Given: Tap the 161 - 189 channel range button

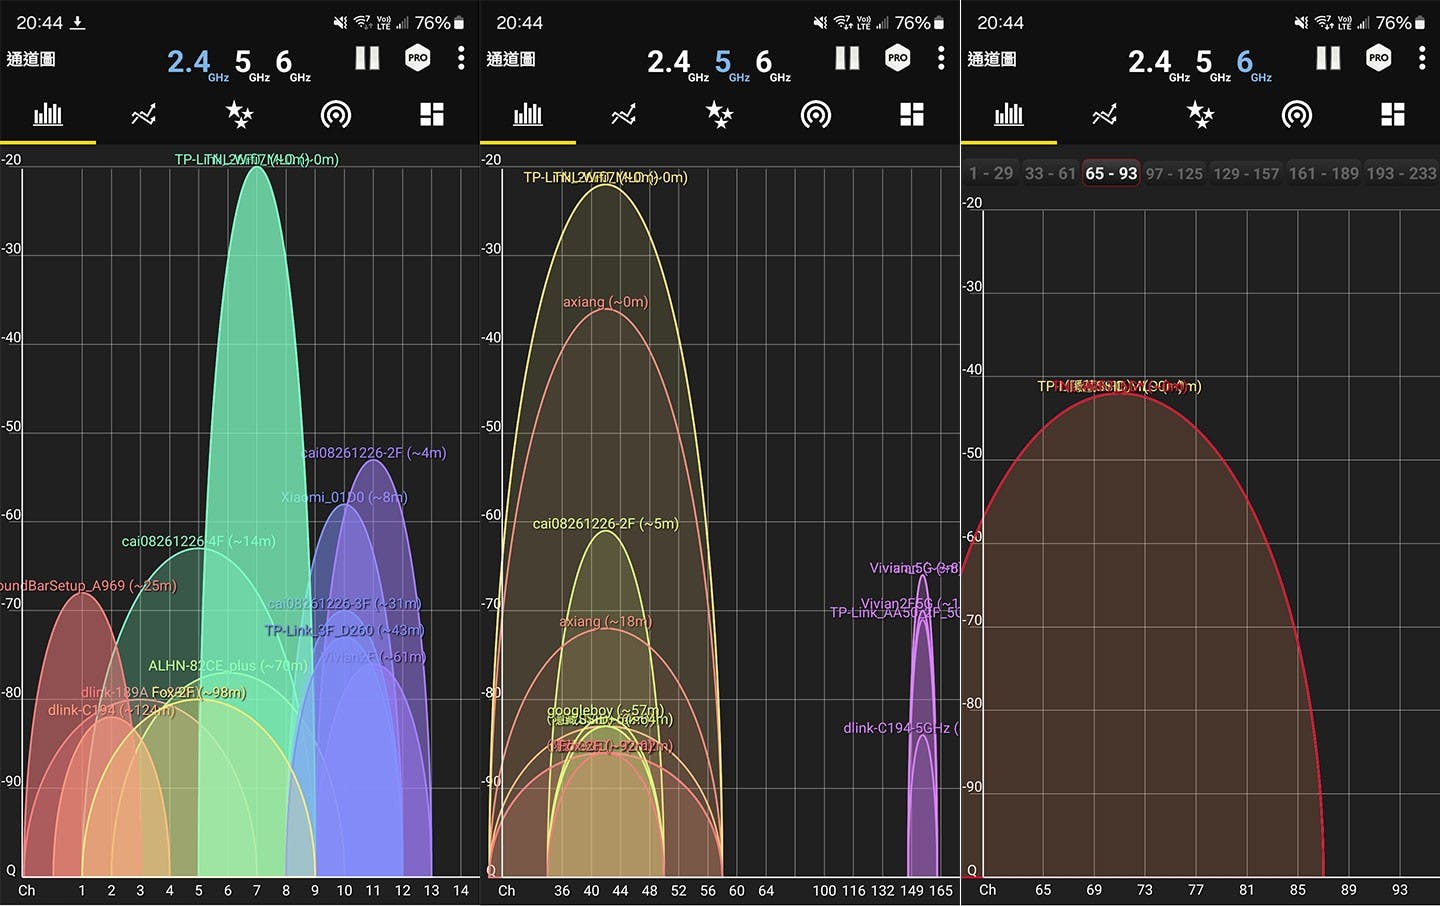Looking at the screenshot, I should click(1323, 174).
